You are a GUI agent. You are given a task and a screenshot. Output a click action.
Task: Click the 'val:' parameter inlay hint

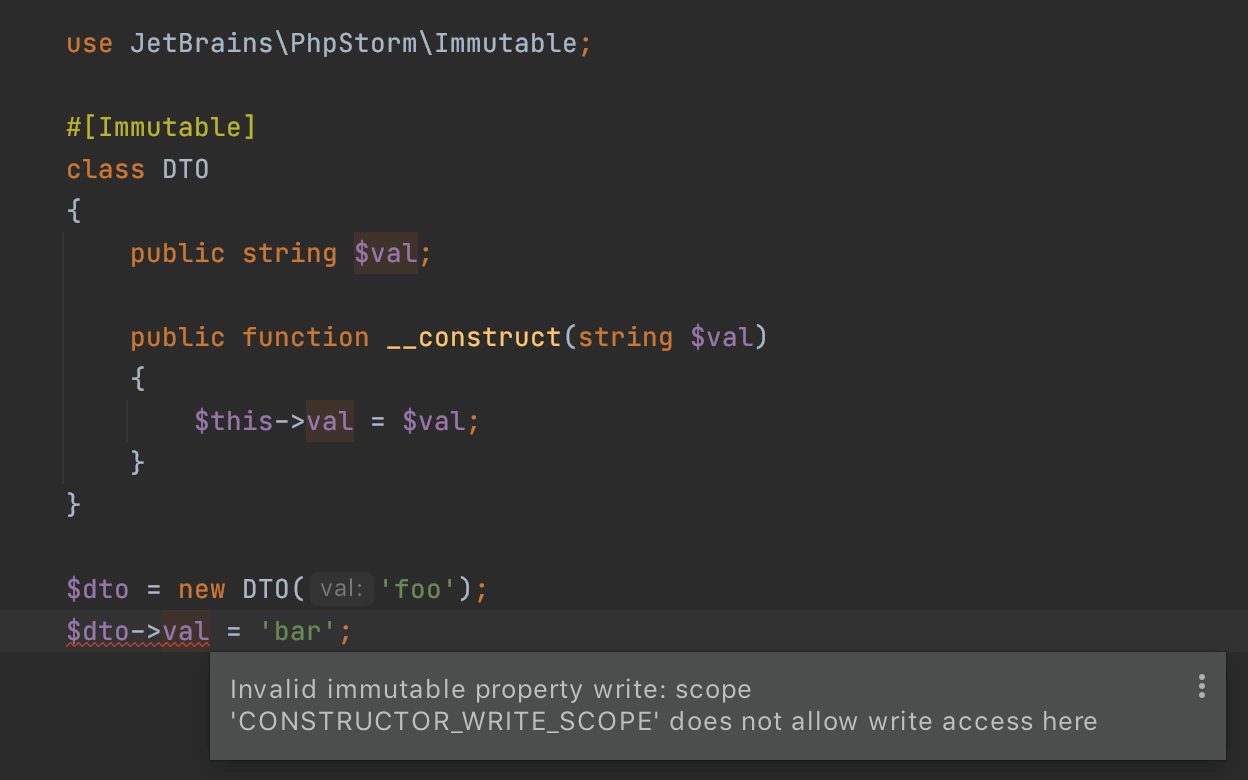(341, 589)
